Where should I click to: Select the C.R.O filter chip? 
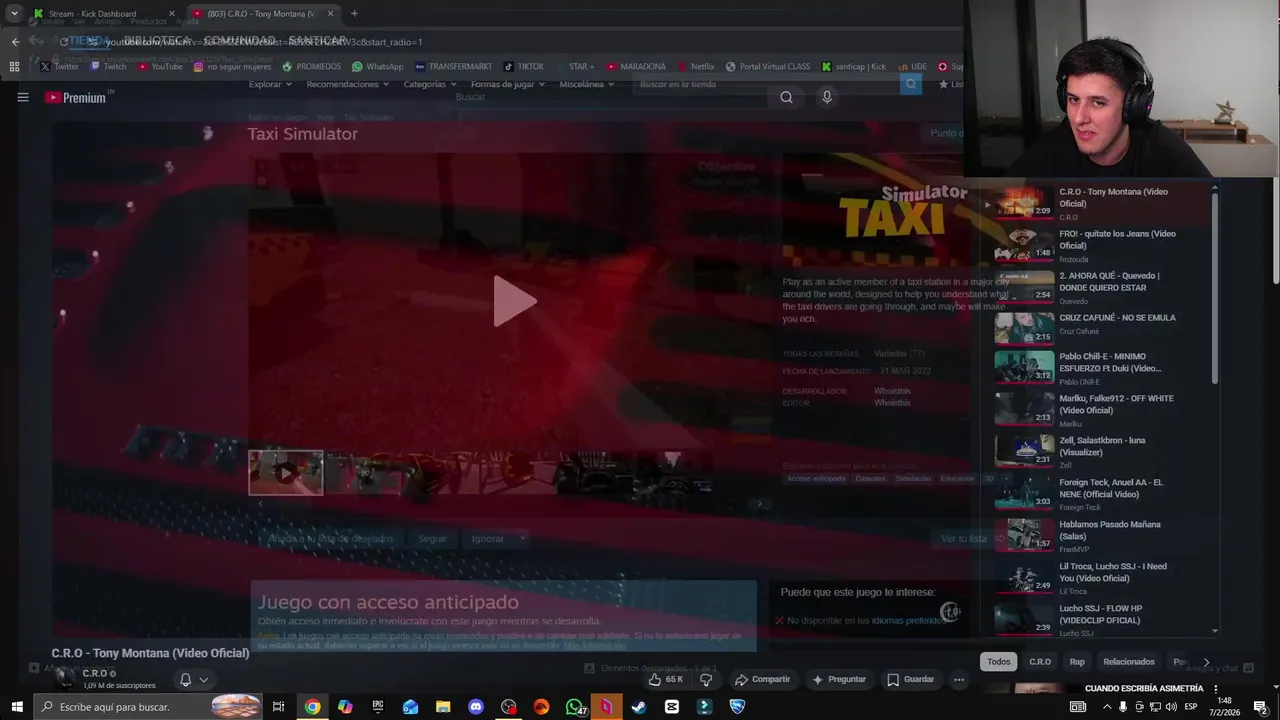[1040, 661]
